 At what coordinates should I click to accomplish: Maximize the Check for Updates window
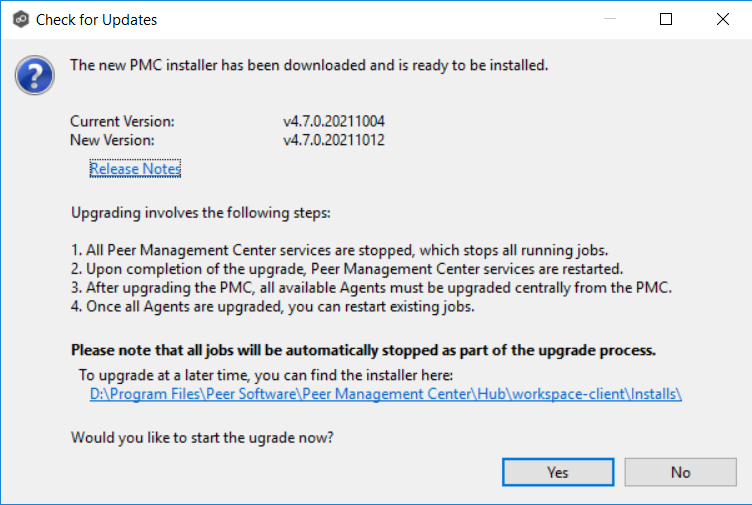point(666,19)
